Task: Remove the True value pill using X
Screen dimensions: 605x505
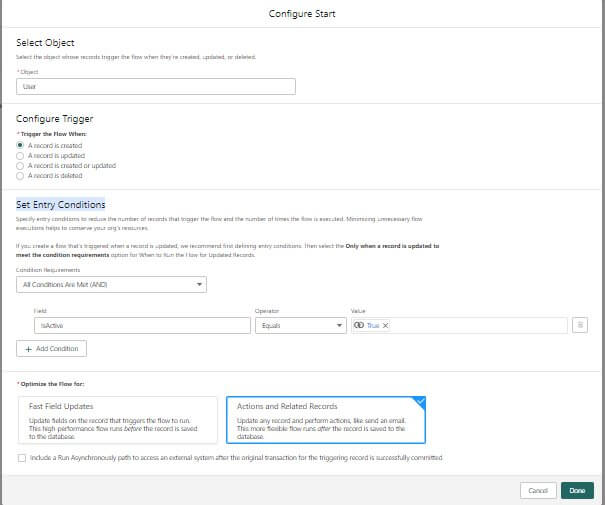Action: tap(386, 325)
